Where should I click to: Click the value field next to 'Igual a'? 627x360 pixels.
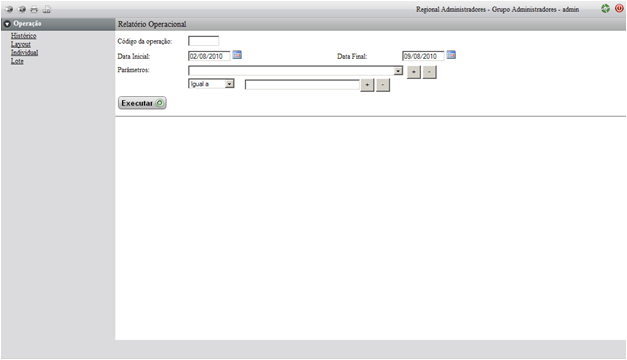click(x=302, y=85)
